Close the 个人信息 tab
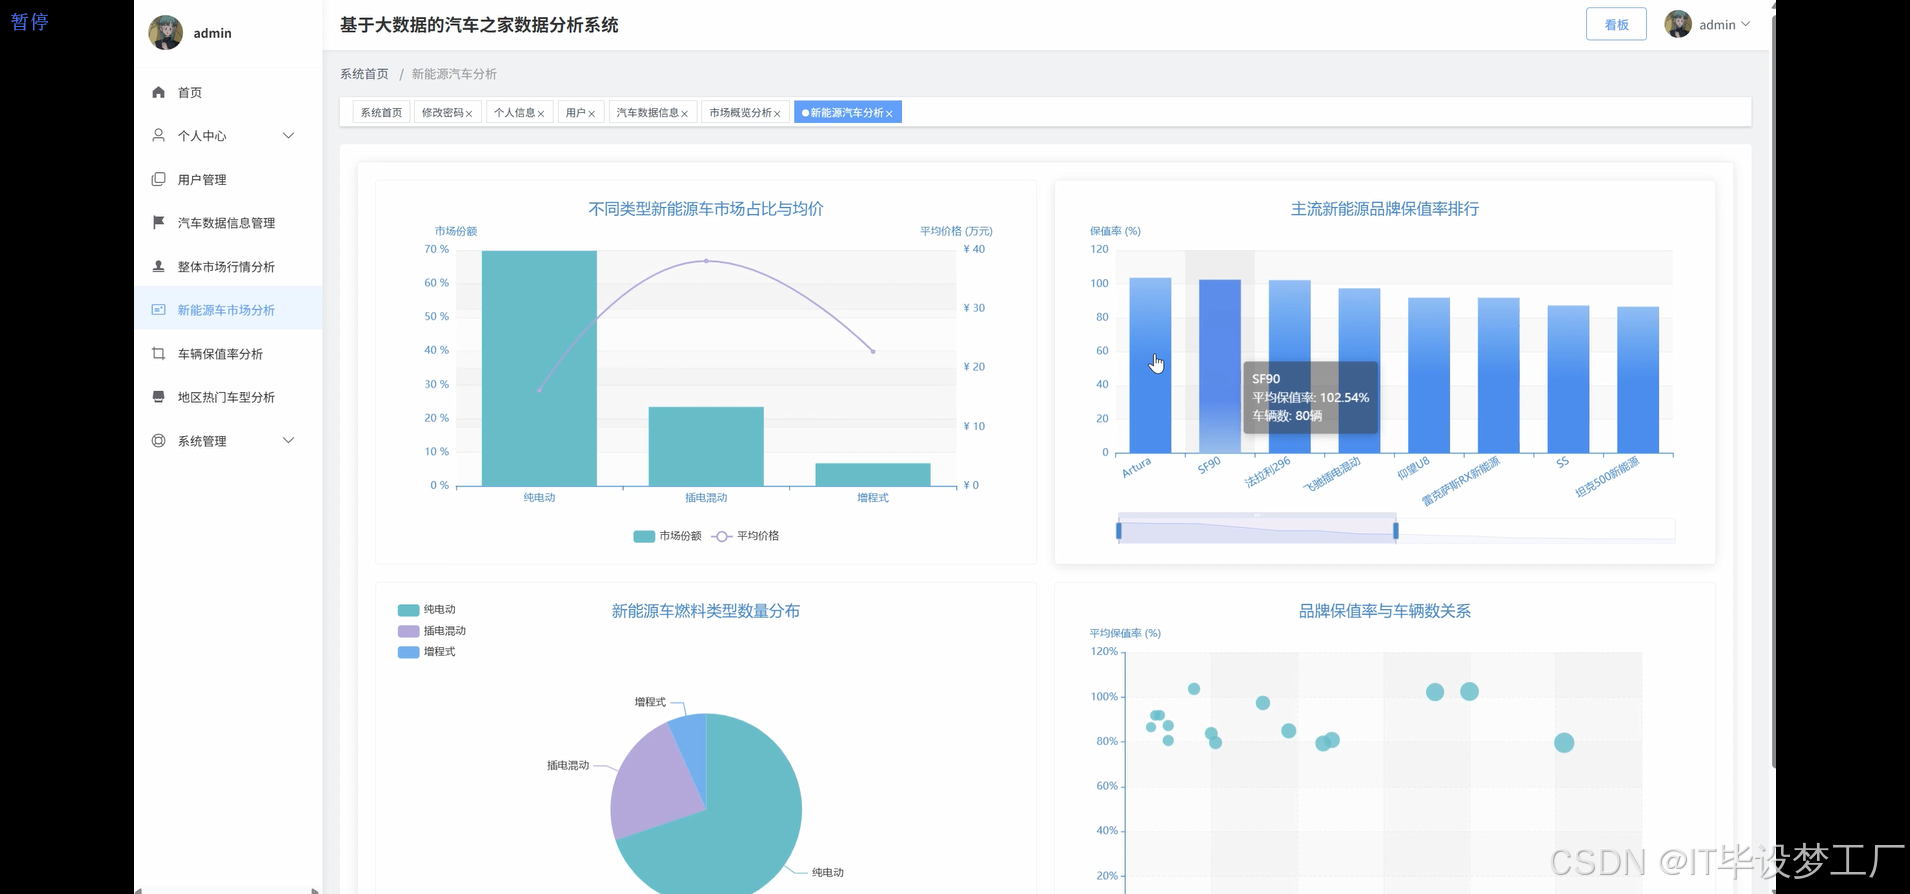This screenshot has width=1910, height=894. pyautogui.click(x=541, y=114)
